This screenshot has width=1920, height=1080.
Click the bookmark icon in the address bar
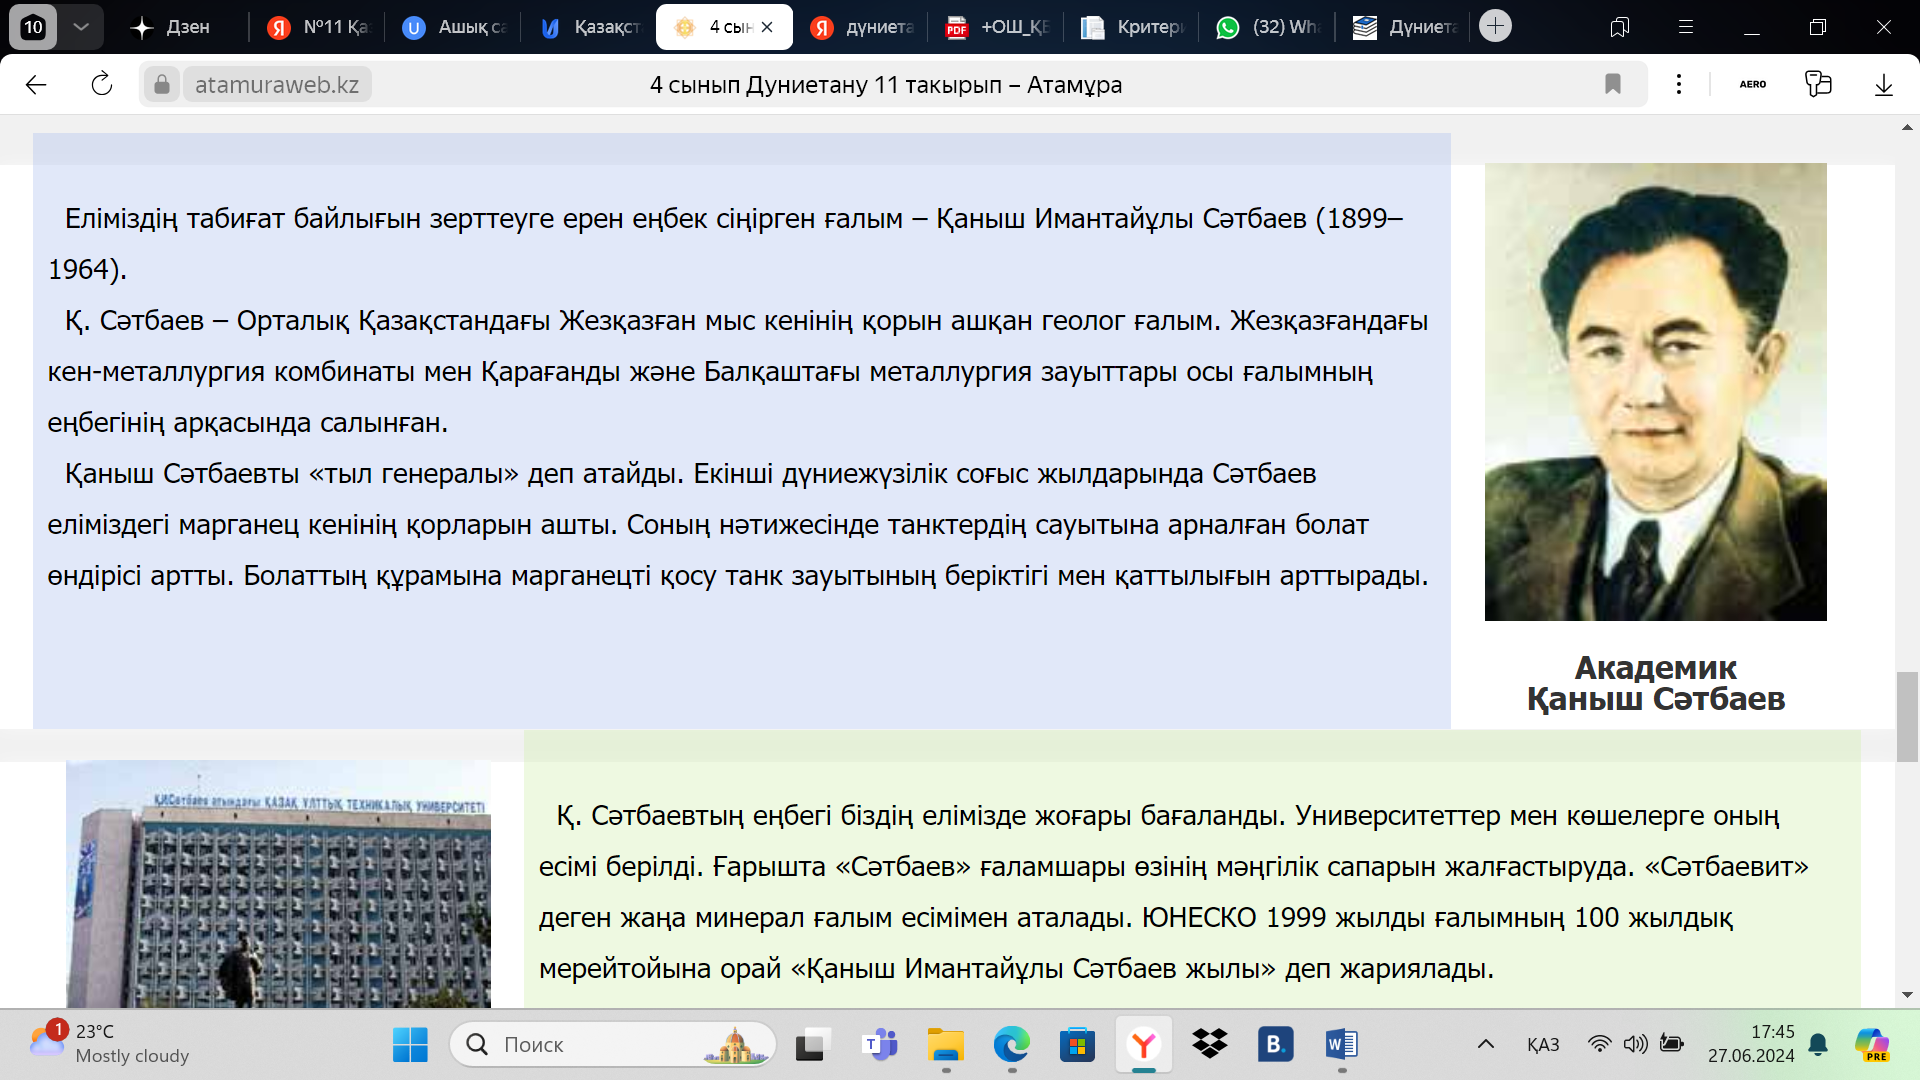coord(1612,84)
